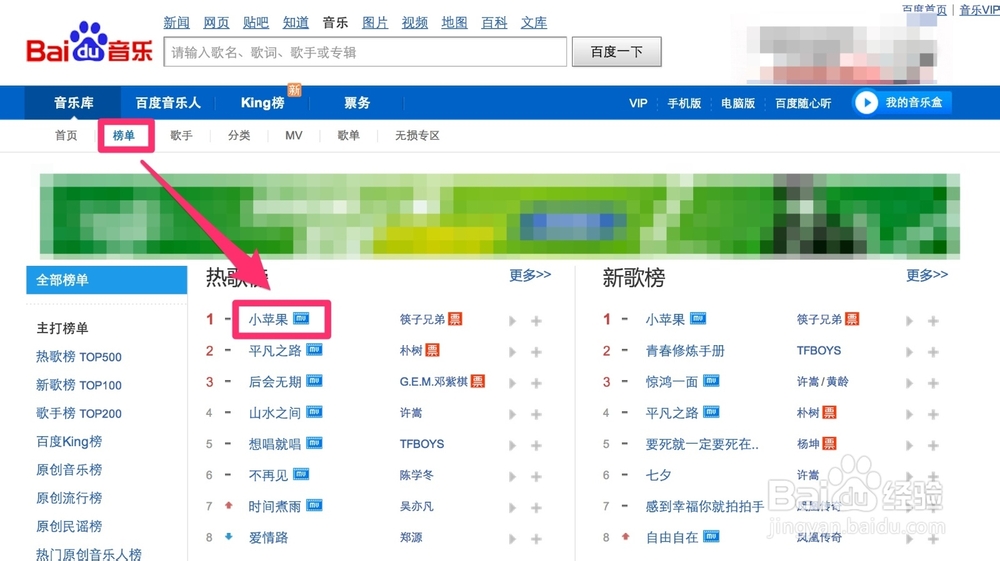Add 青春修炼手册 to playlist with plus icon
Image resolution: width=1000 pixels, height=561 pixels.
(x=933, y=352)
